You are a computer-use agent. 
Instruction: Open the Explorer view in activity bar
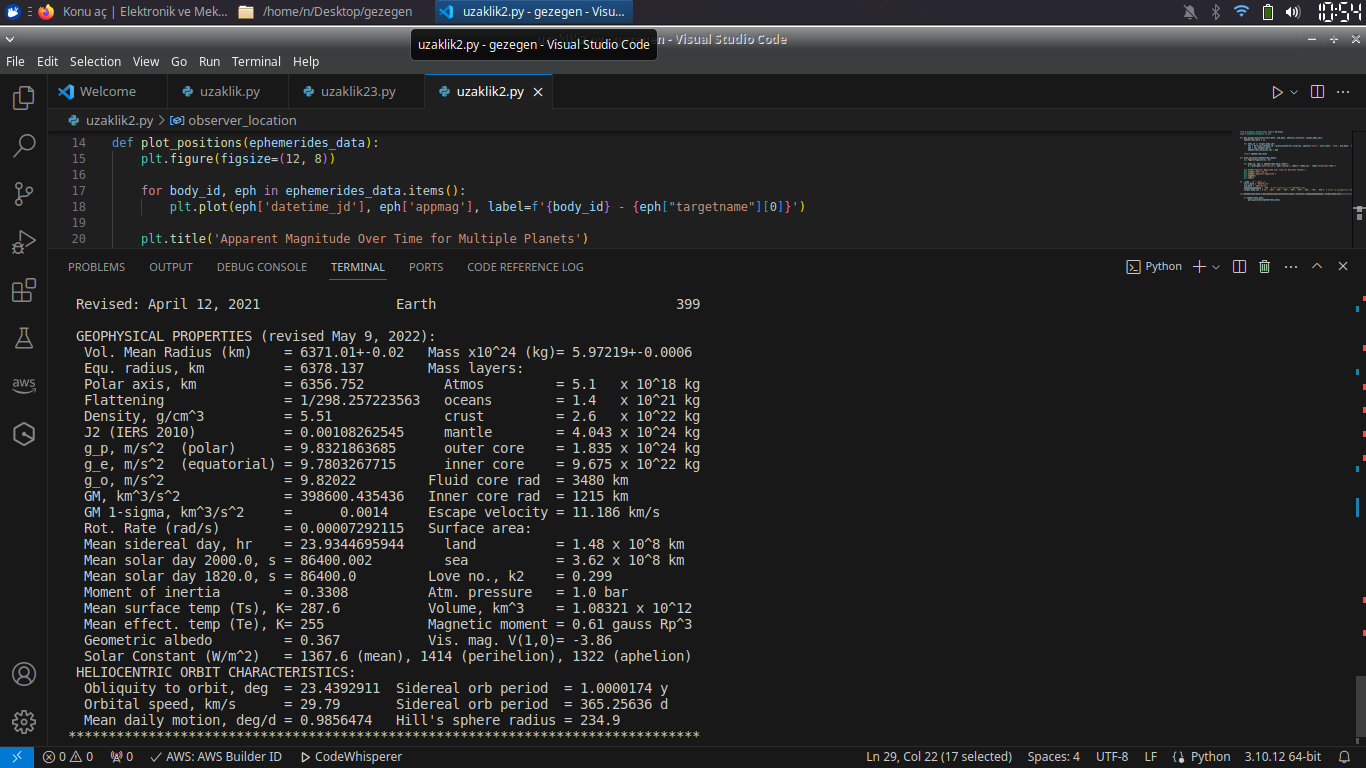point(24,98)
